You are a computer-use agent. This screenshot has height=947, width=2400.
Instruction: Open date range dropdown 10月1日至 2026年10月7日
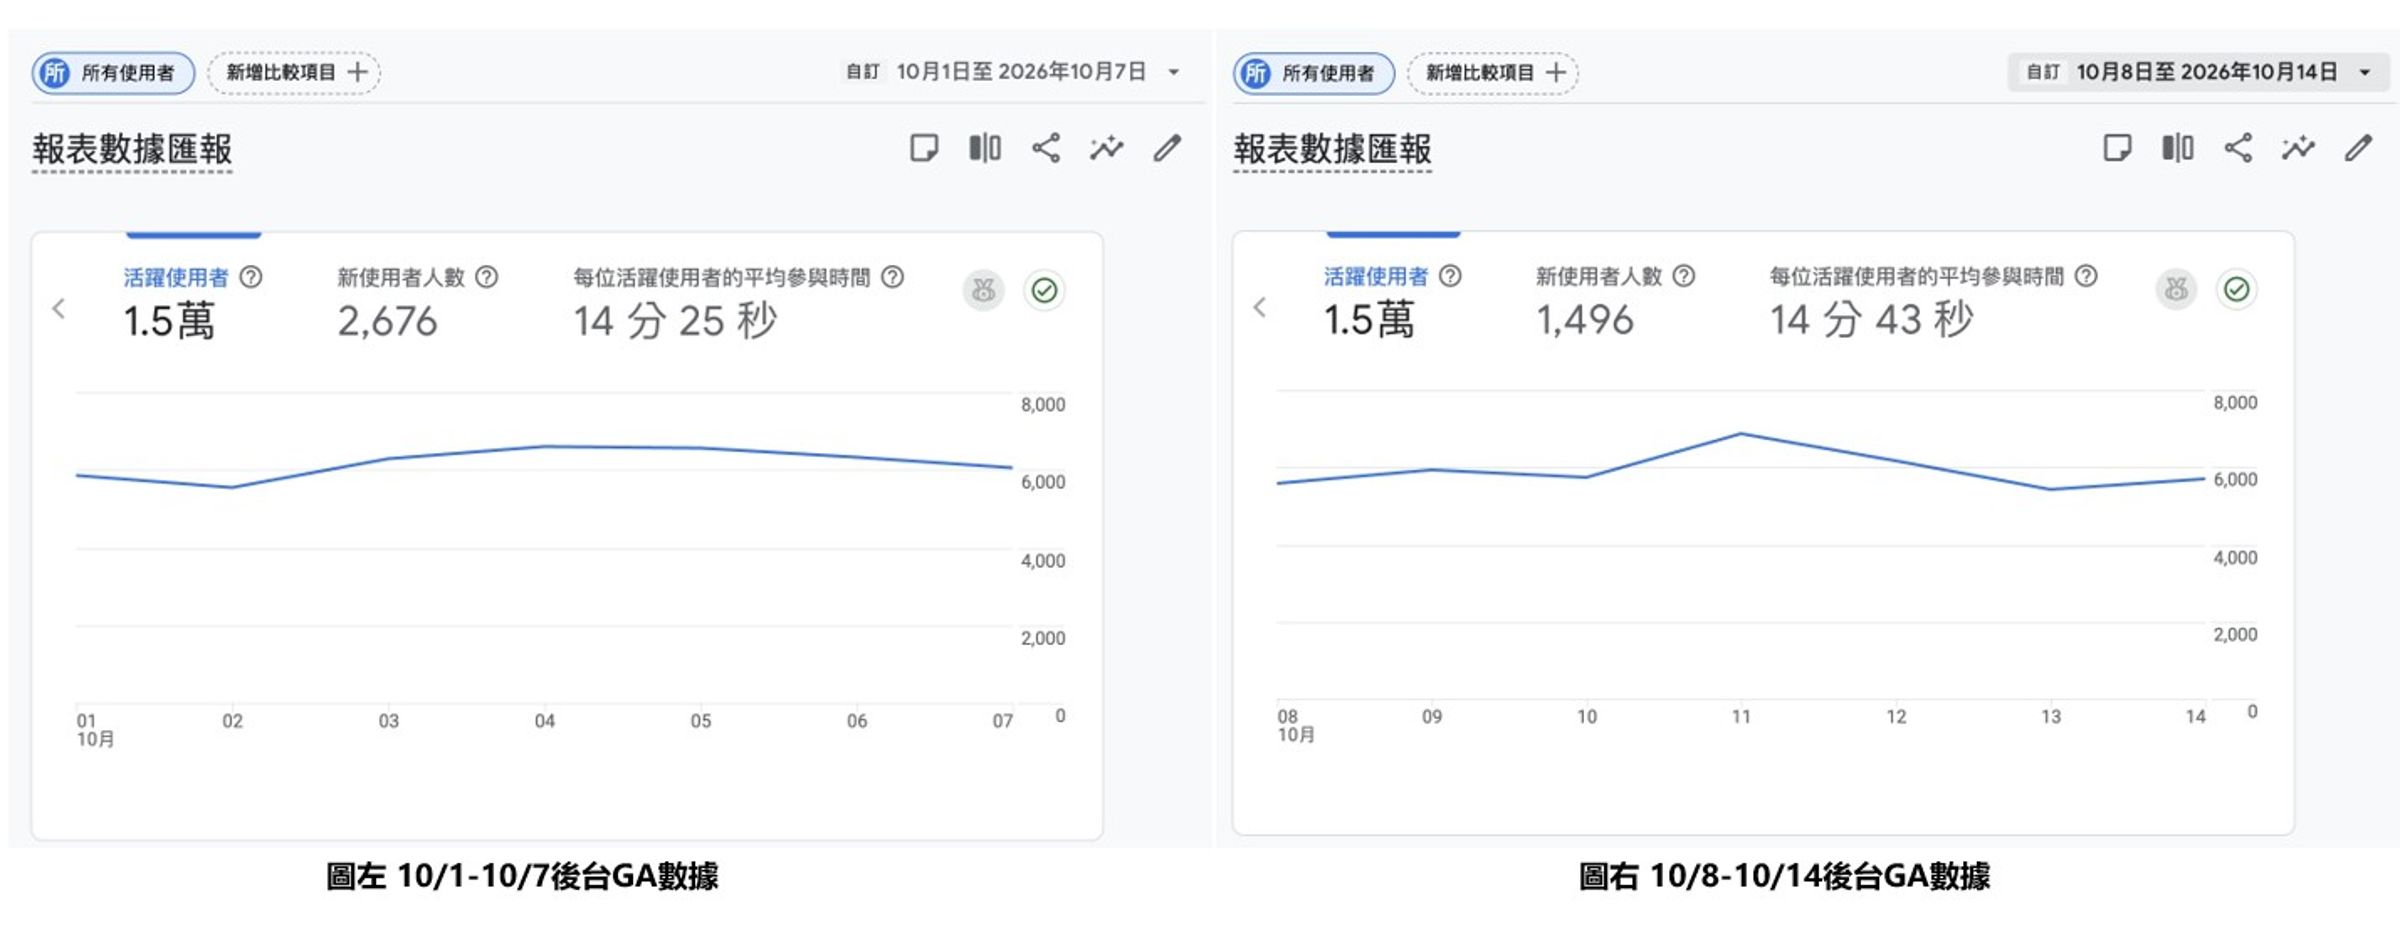pyautogui.click(x=1014, y=72)
